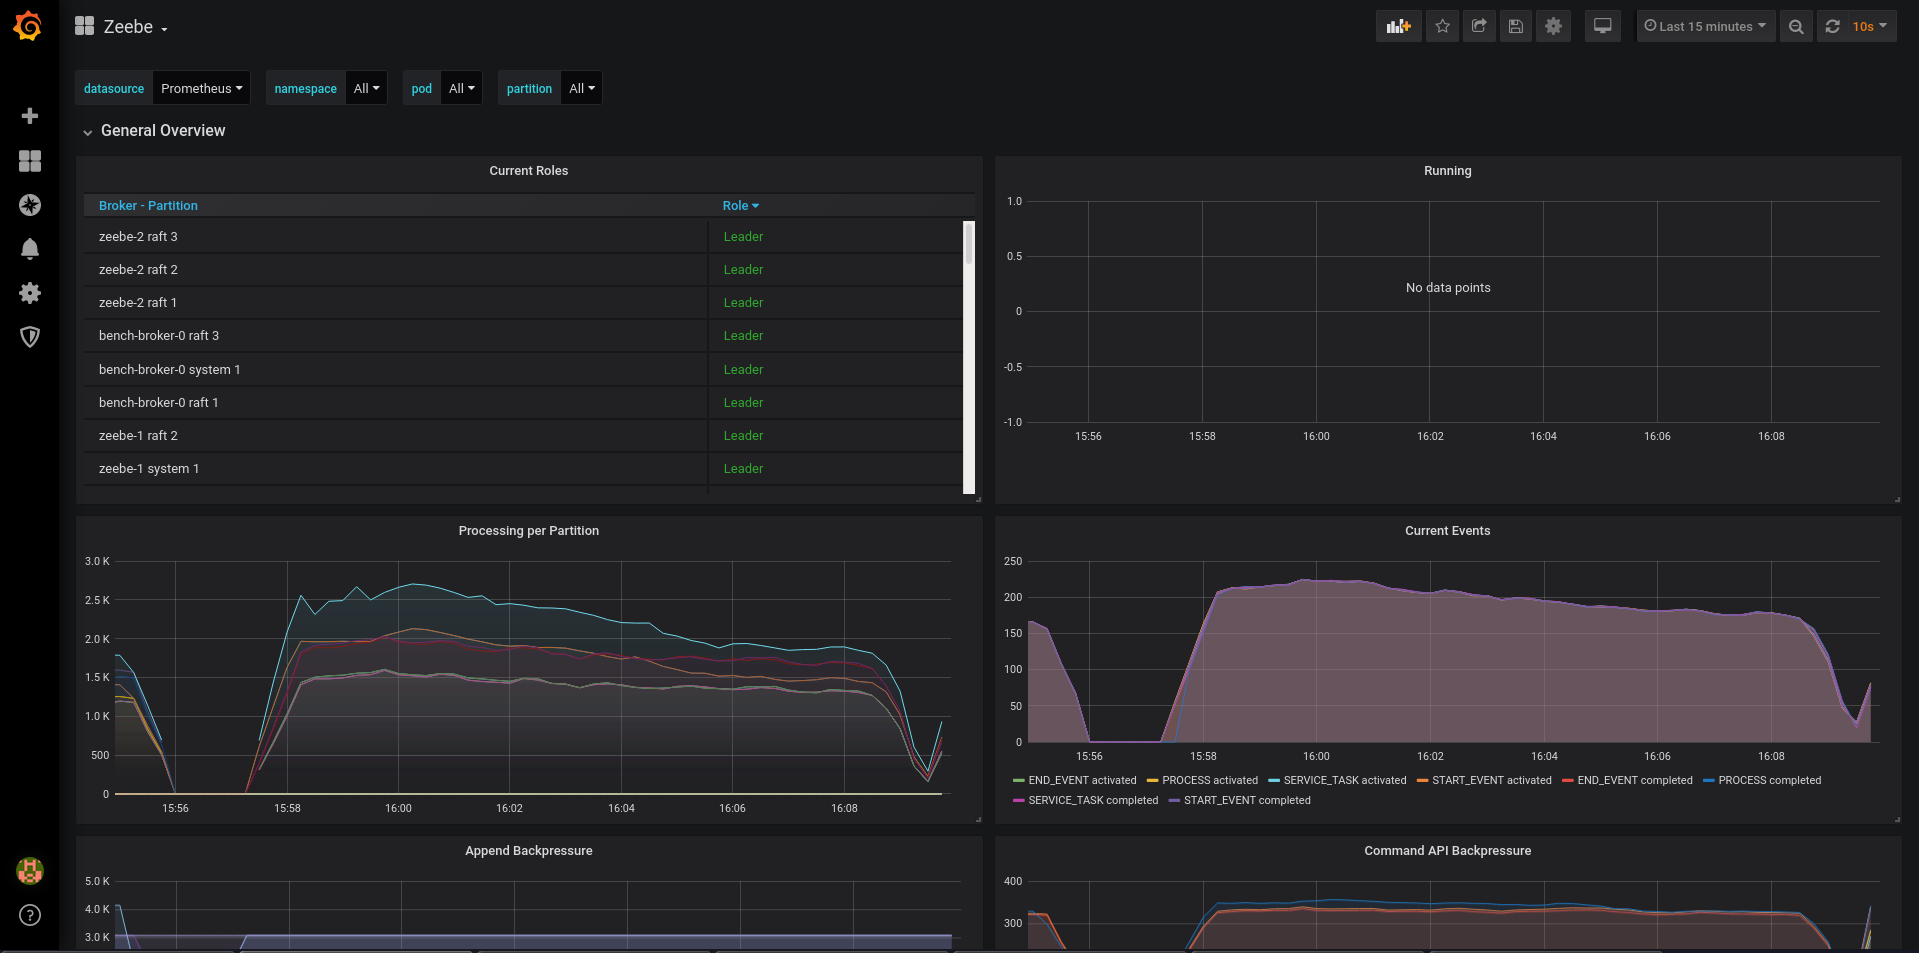Click the Share dashboard icon
1919x953 pixels.
tap(1479, 27)
